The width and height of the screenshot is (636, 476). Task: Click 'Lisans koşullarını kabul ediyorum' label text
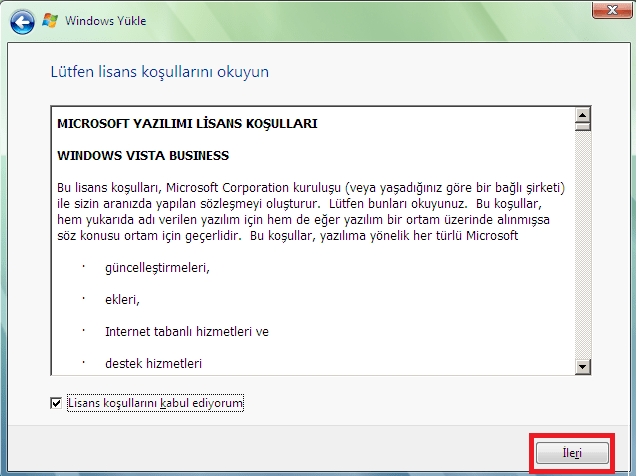pyautogui.click(x=155, y=403)
